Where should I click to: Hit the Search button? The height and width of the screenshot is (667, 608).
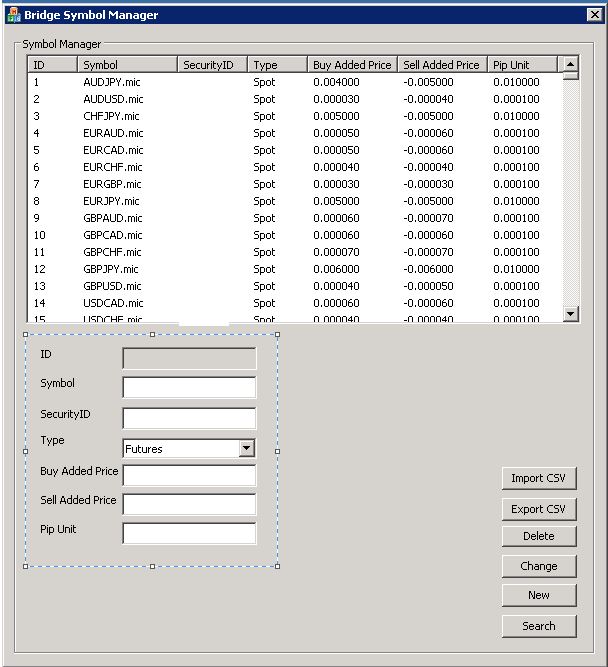[x=538, y=626]
